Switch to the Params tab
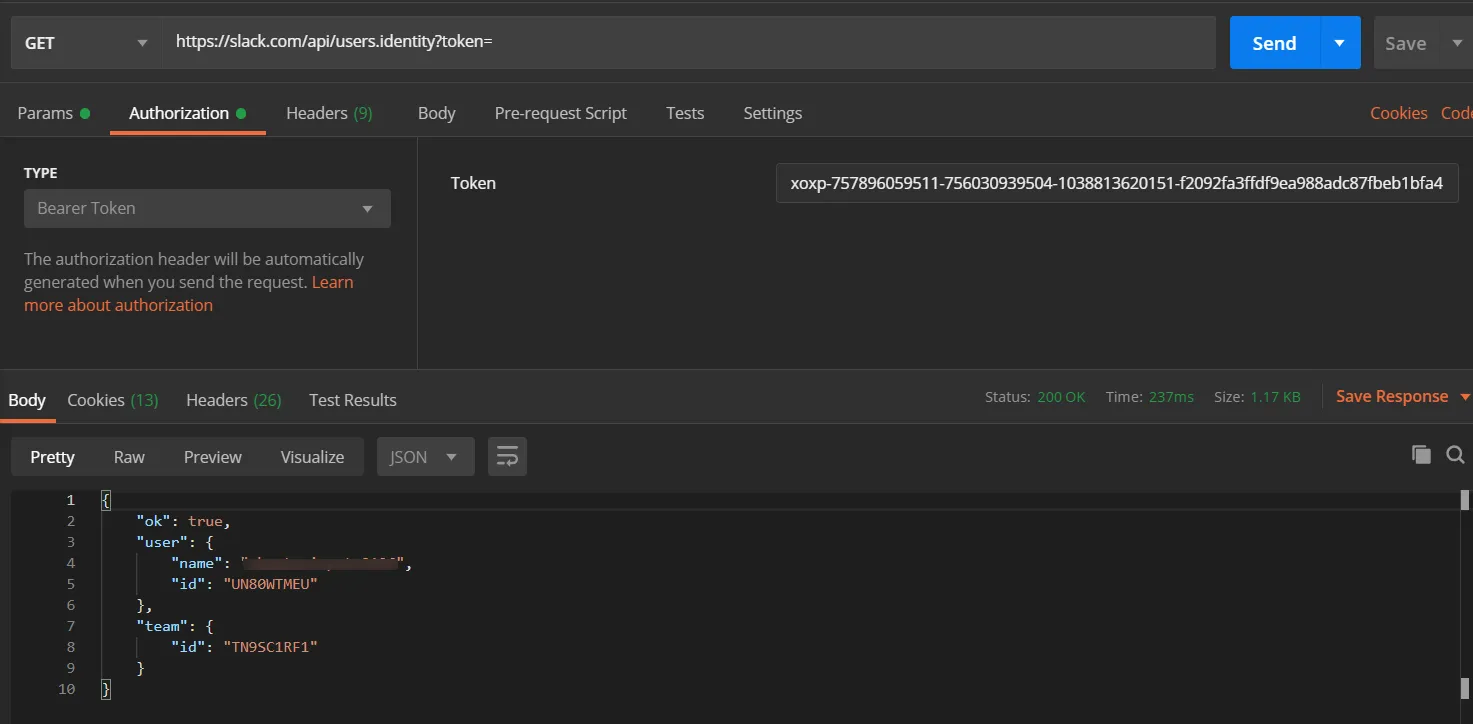Viewport: 1473px width, 724px height. pyautogui.click(x=54, y=113)
